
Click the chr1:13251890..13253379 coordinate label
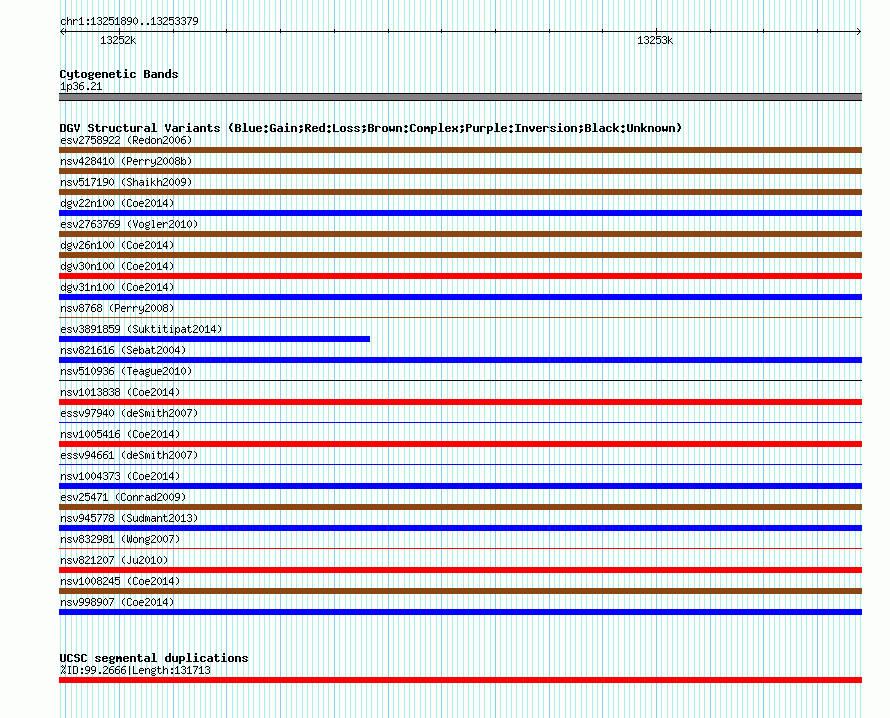click(129, 21)
